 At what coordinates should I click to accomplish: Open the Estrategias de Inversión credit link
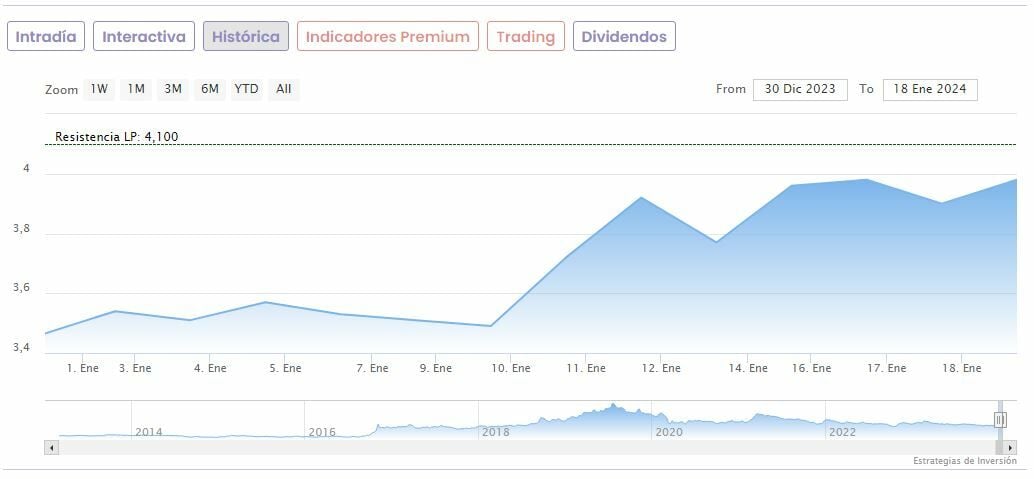964,461
